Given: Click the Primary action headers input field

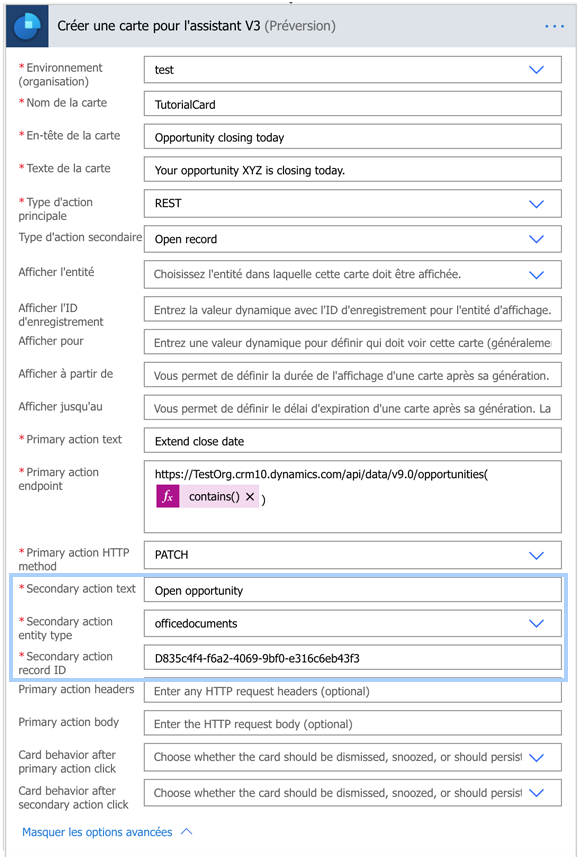Looking at the screenshot, I should coord(353,691).
